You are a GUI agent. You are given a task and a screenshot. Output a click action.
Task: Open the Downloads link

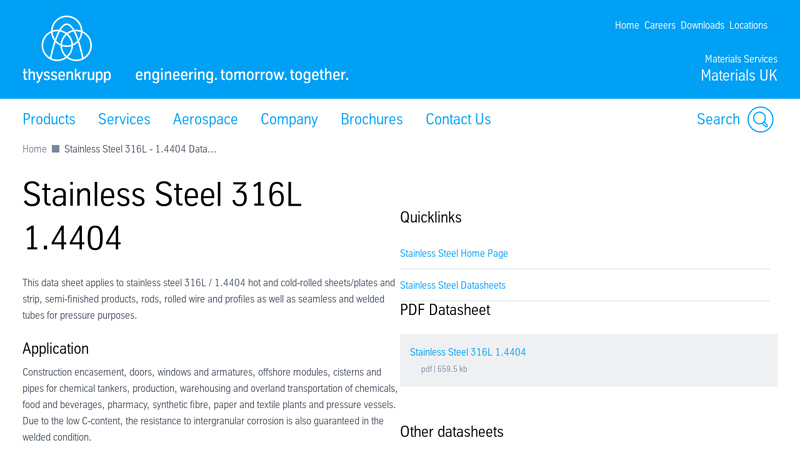coord(702,26)
